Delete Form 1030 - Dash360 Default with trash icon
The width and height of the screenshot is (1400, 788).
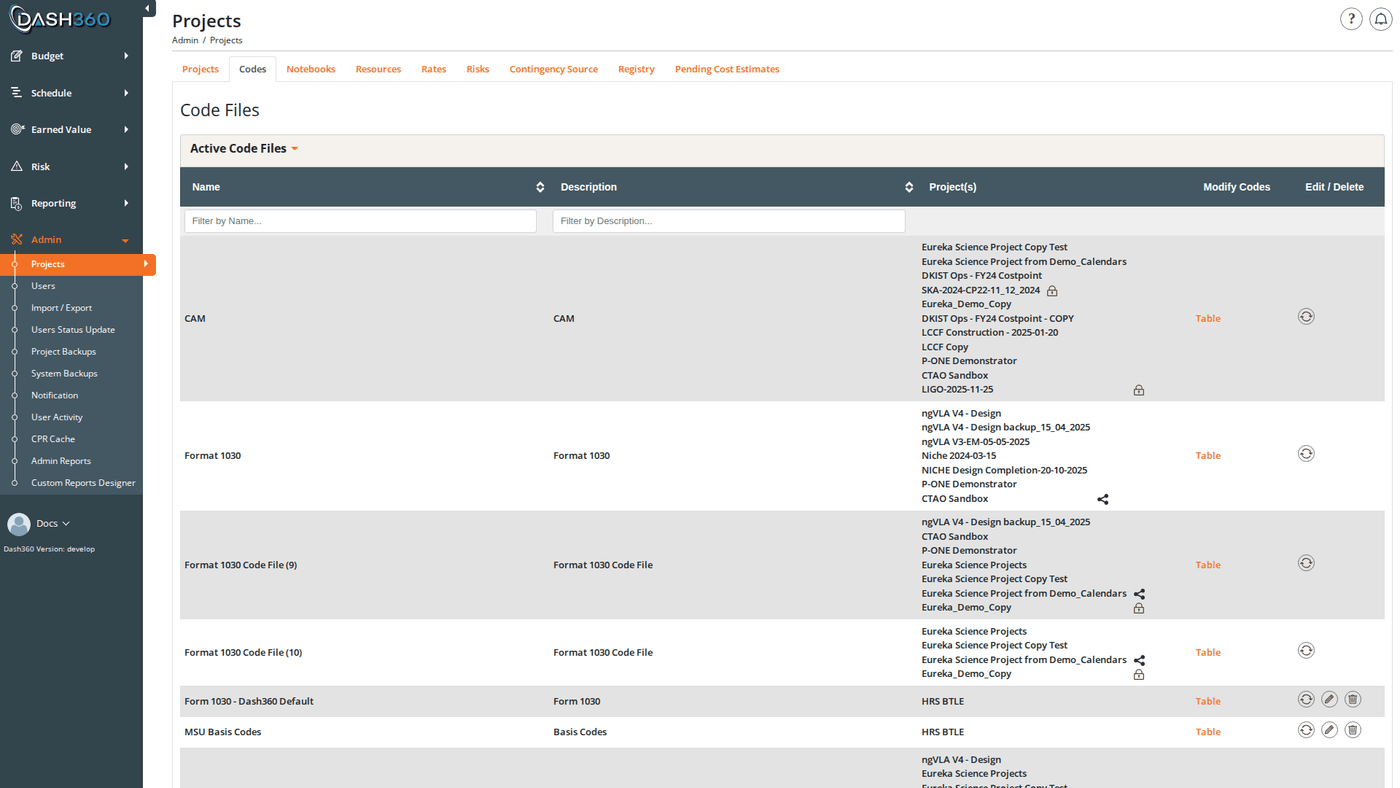click(1353, 699)
